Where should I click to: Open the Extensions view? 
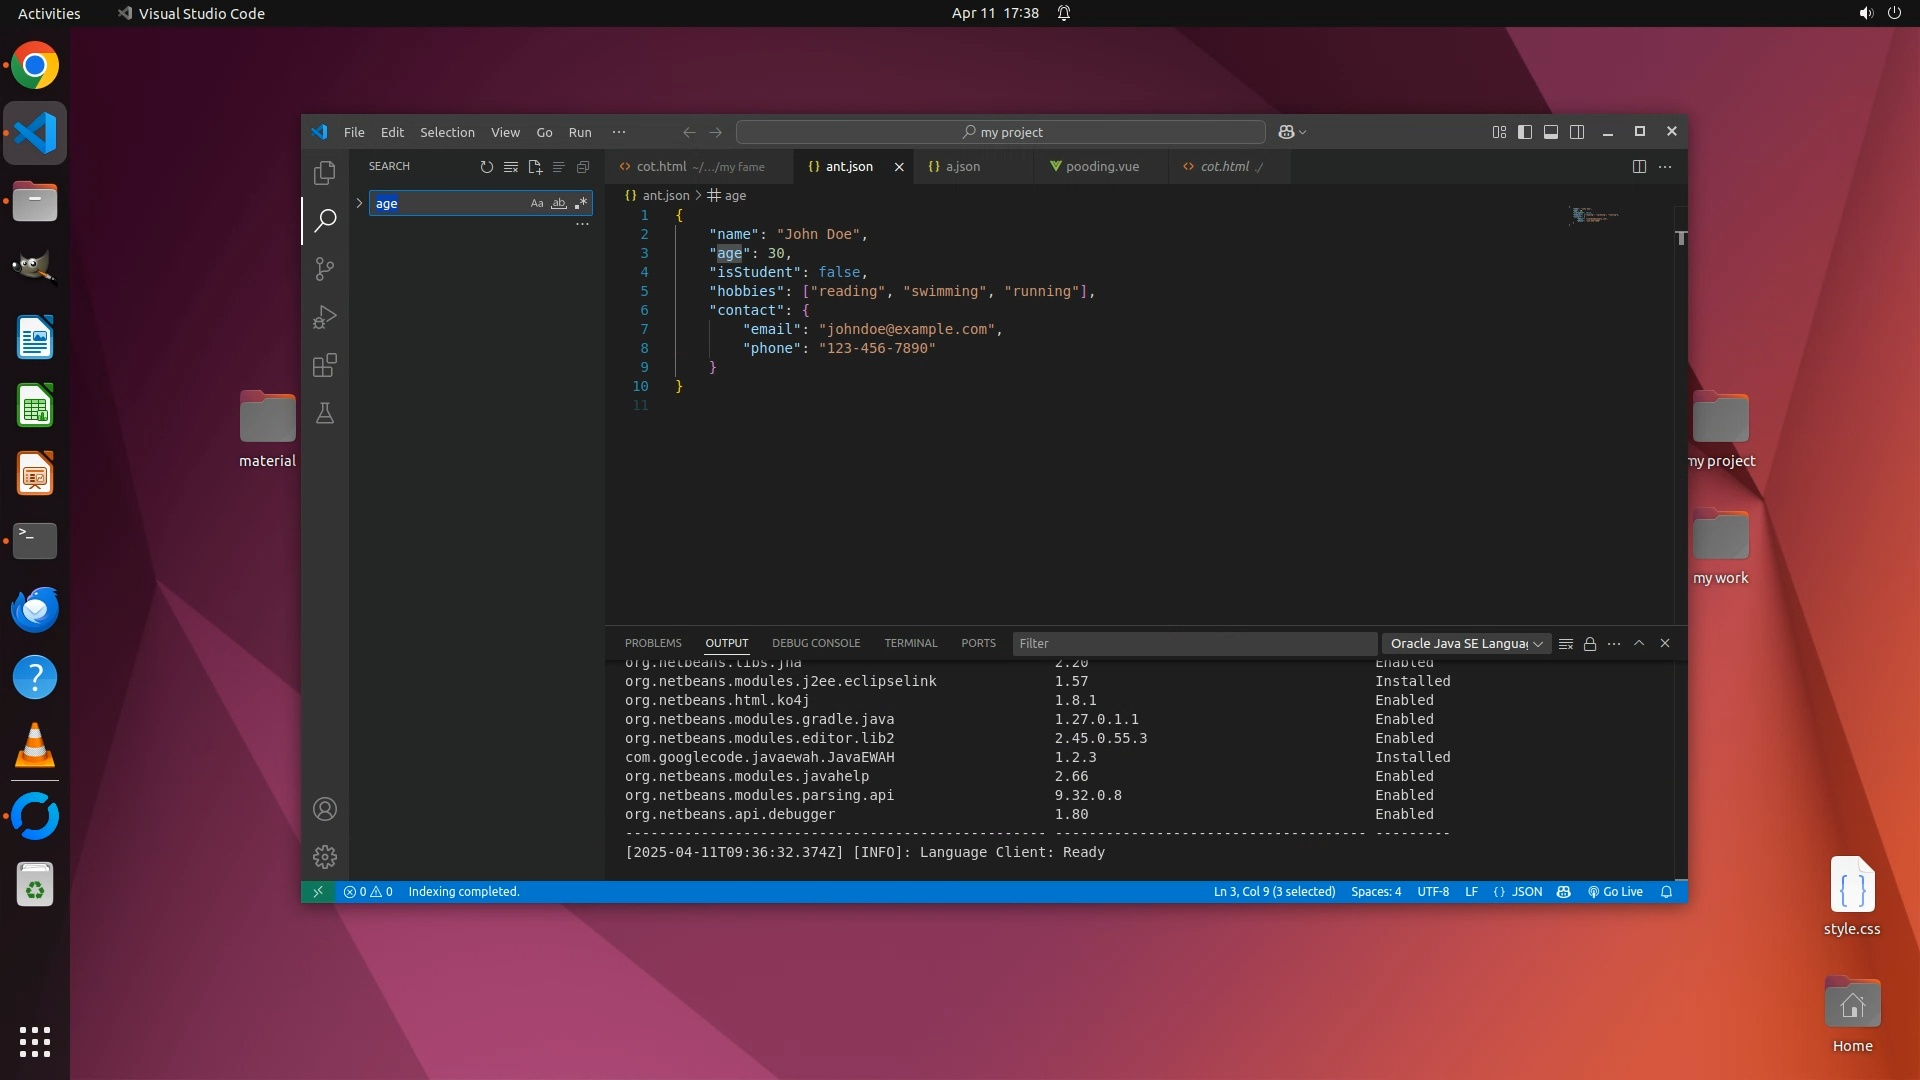[x=325, y=365]
